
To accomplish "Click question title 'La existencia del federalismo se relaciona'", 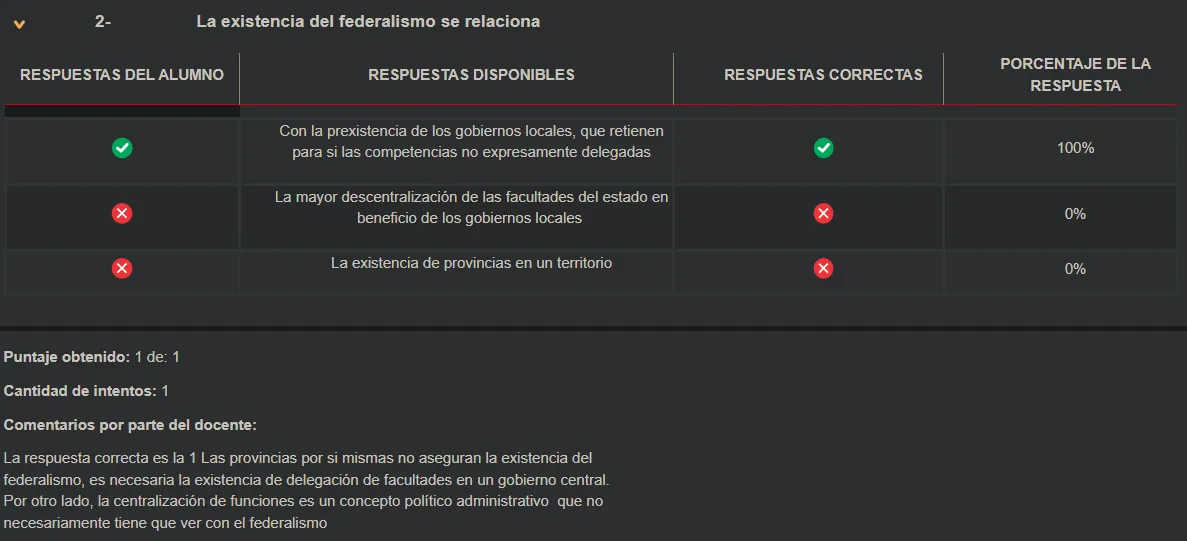I will pyautogui.click(x=368, y=21).
